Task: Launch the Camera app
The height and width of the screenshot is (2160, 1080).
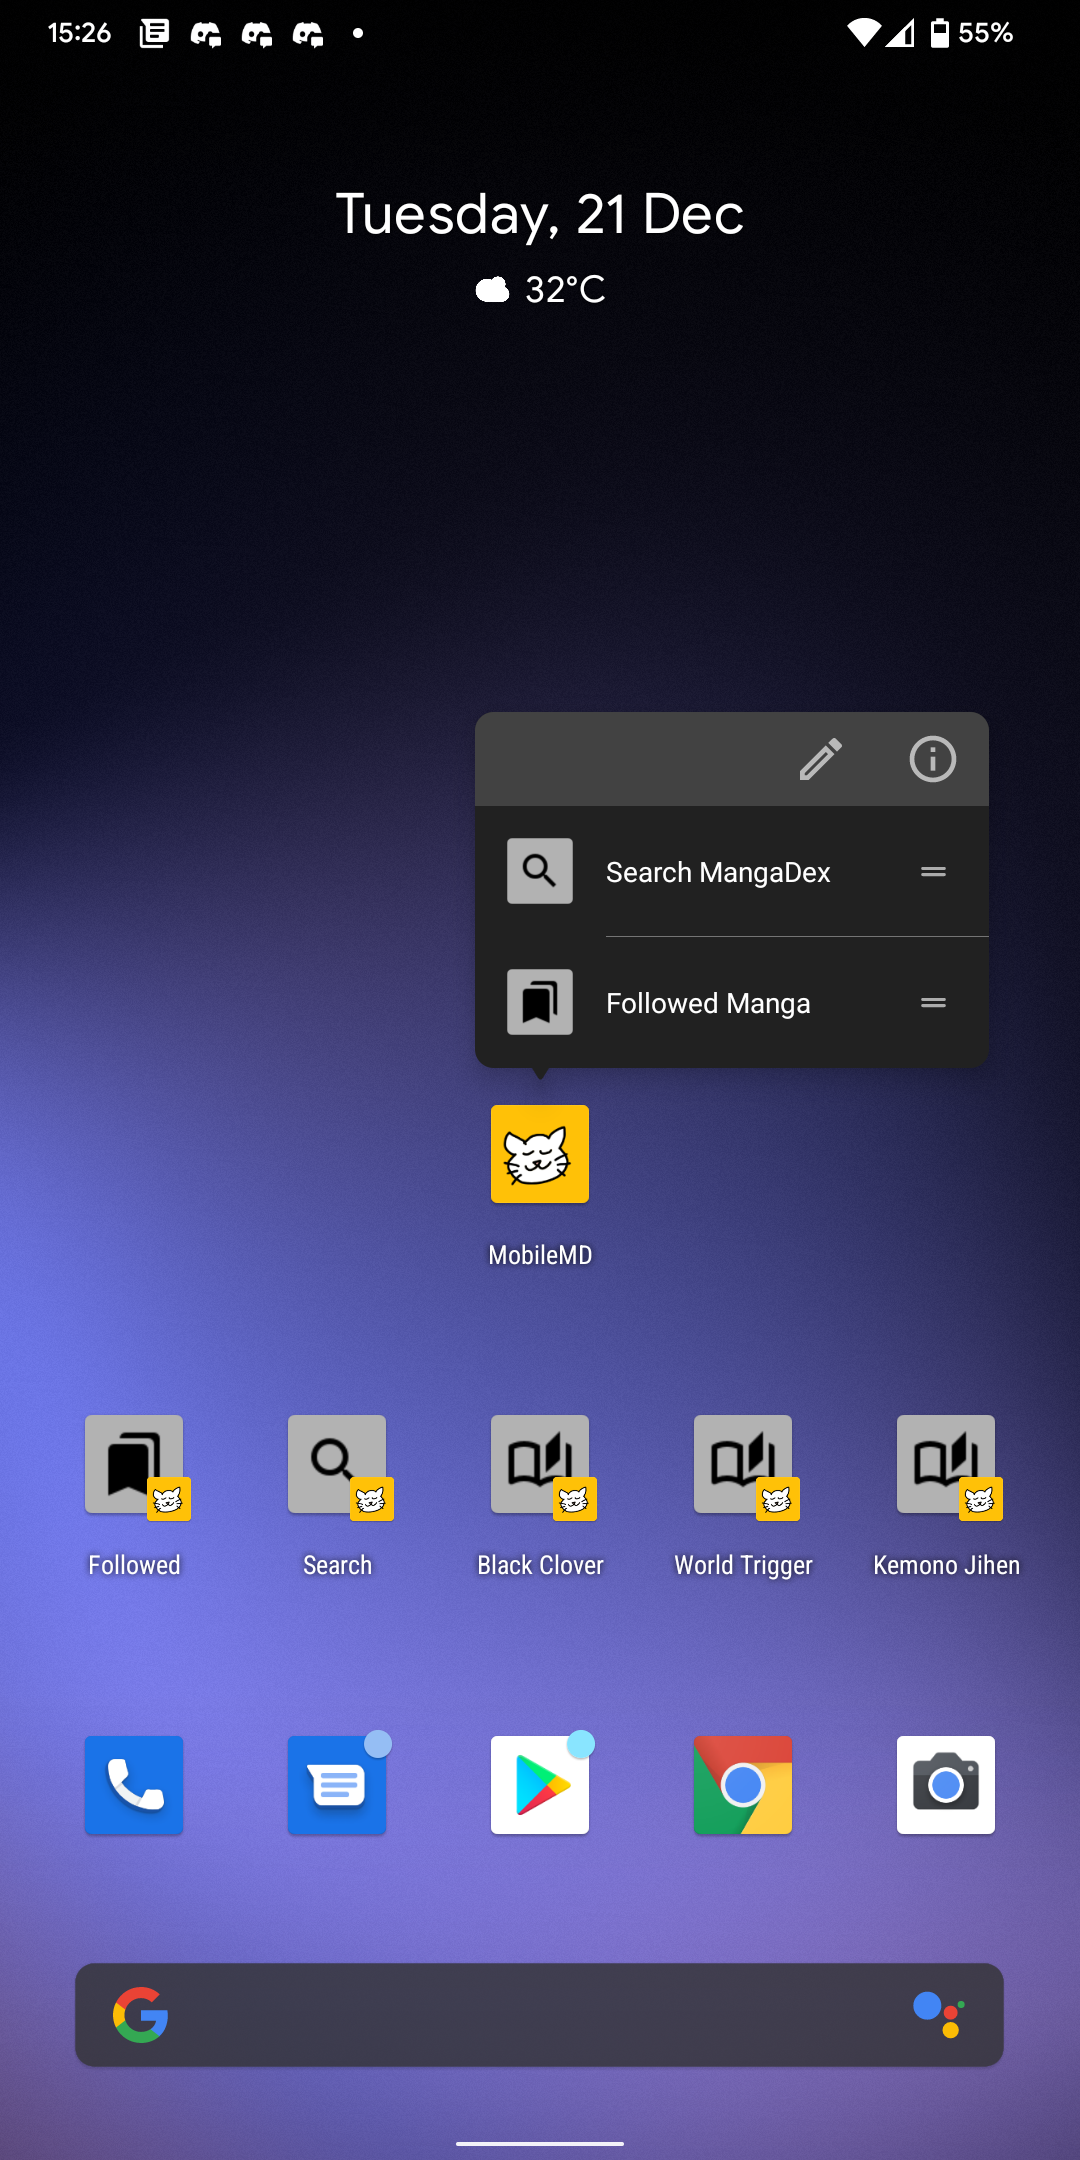Action: coord(946,1785)
